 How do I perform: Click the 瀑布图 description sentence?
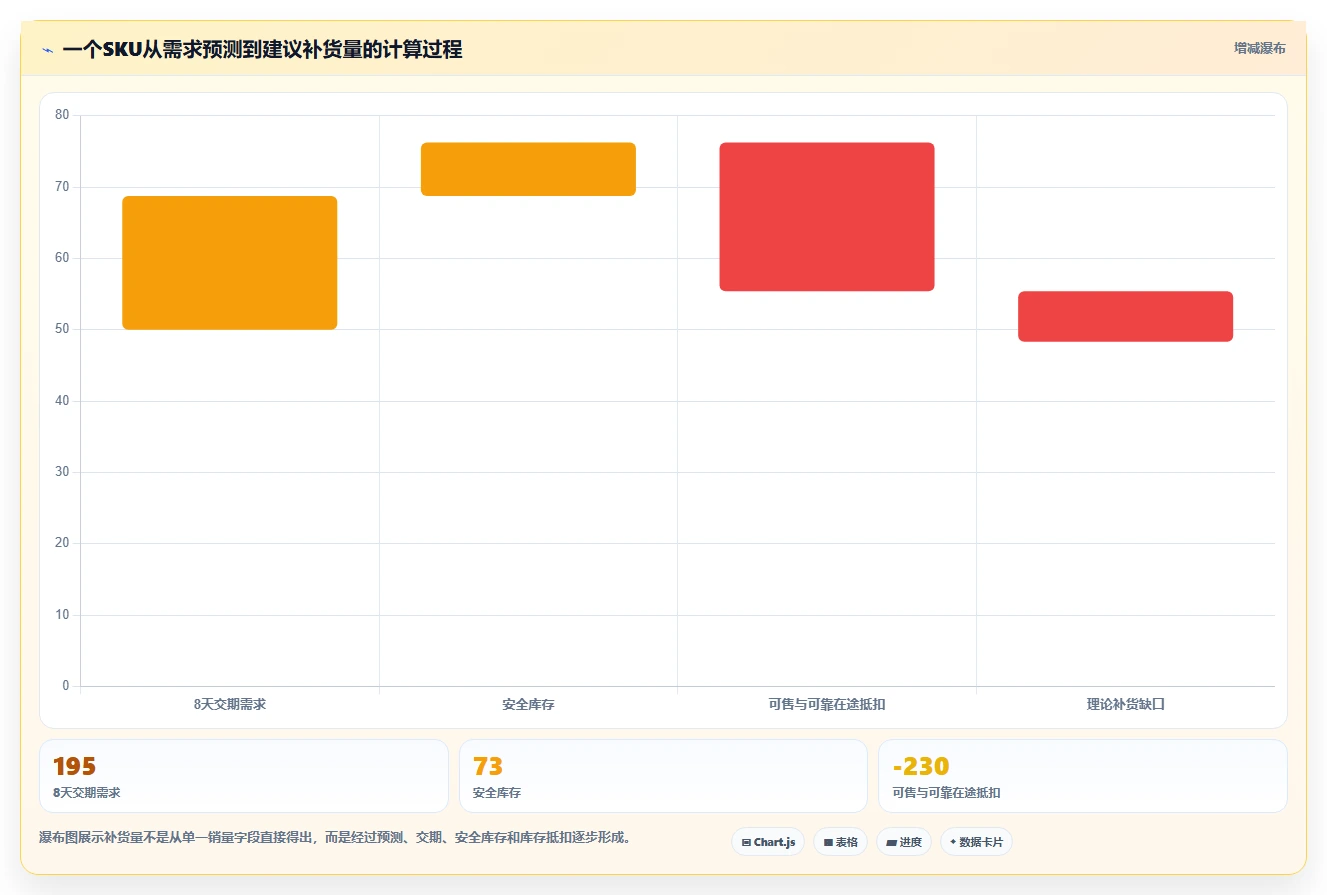click(335, 838)
